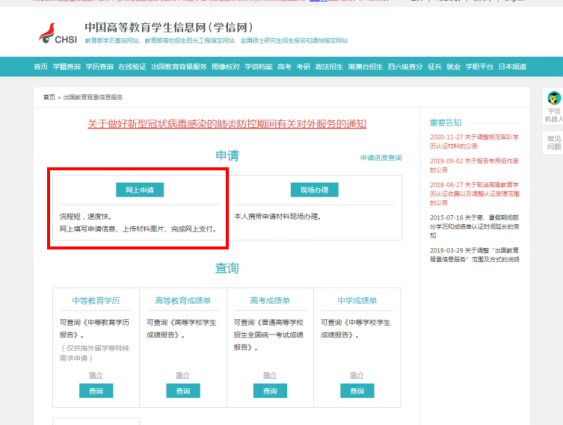Open the 2015-07-16 notice in 重要告知
Viewport: 563px width, 425px height.
[474, 226]
